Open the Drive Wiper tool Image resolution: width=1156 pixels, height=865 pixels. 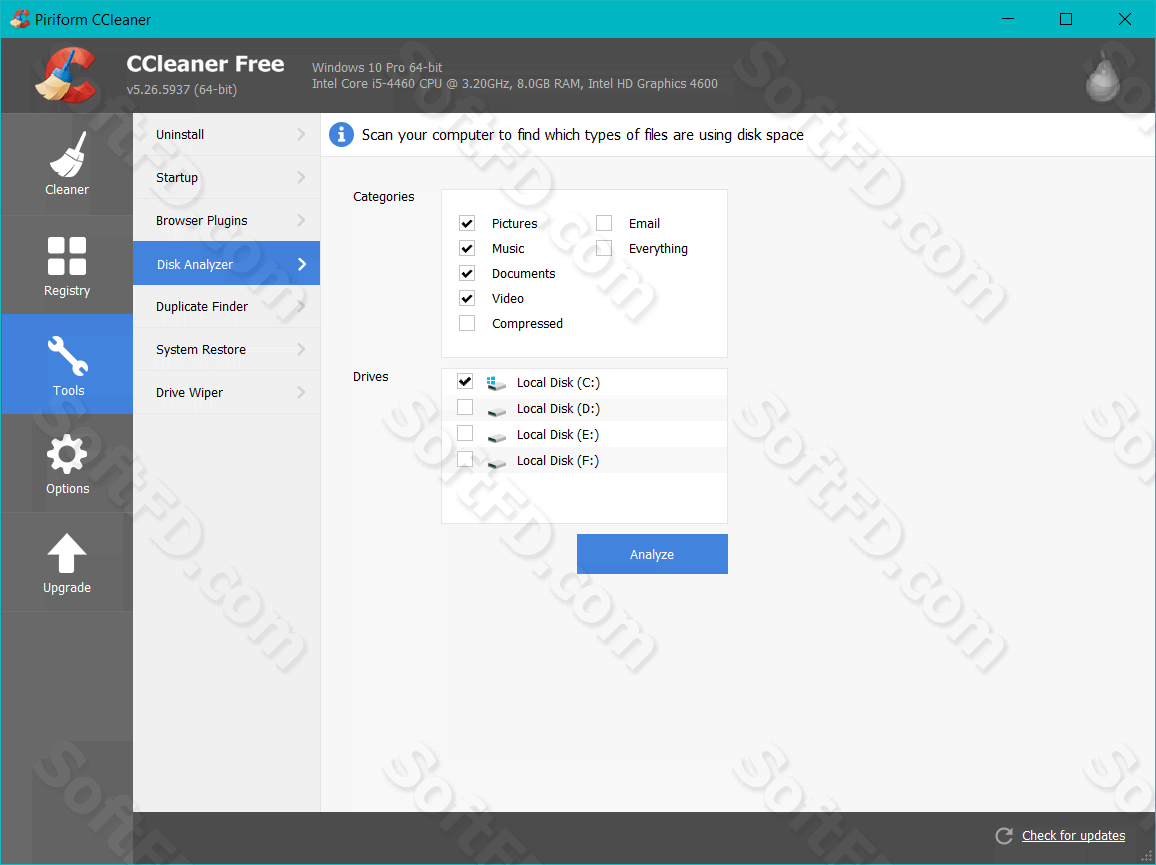click(226, 392)
